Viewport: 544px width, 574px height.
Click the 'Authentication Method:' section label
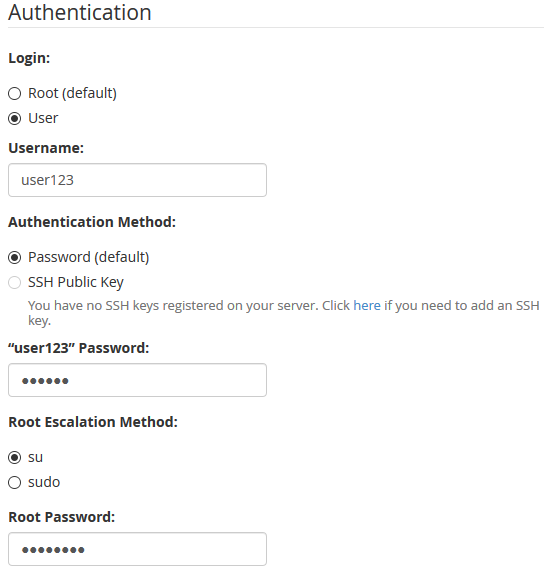click(92, 222)
